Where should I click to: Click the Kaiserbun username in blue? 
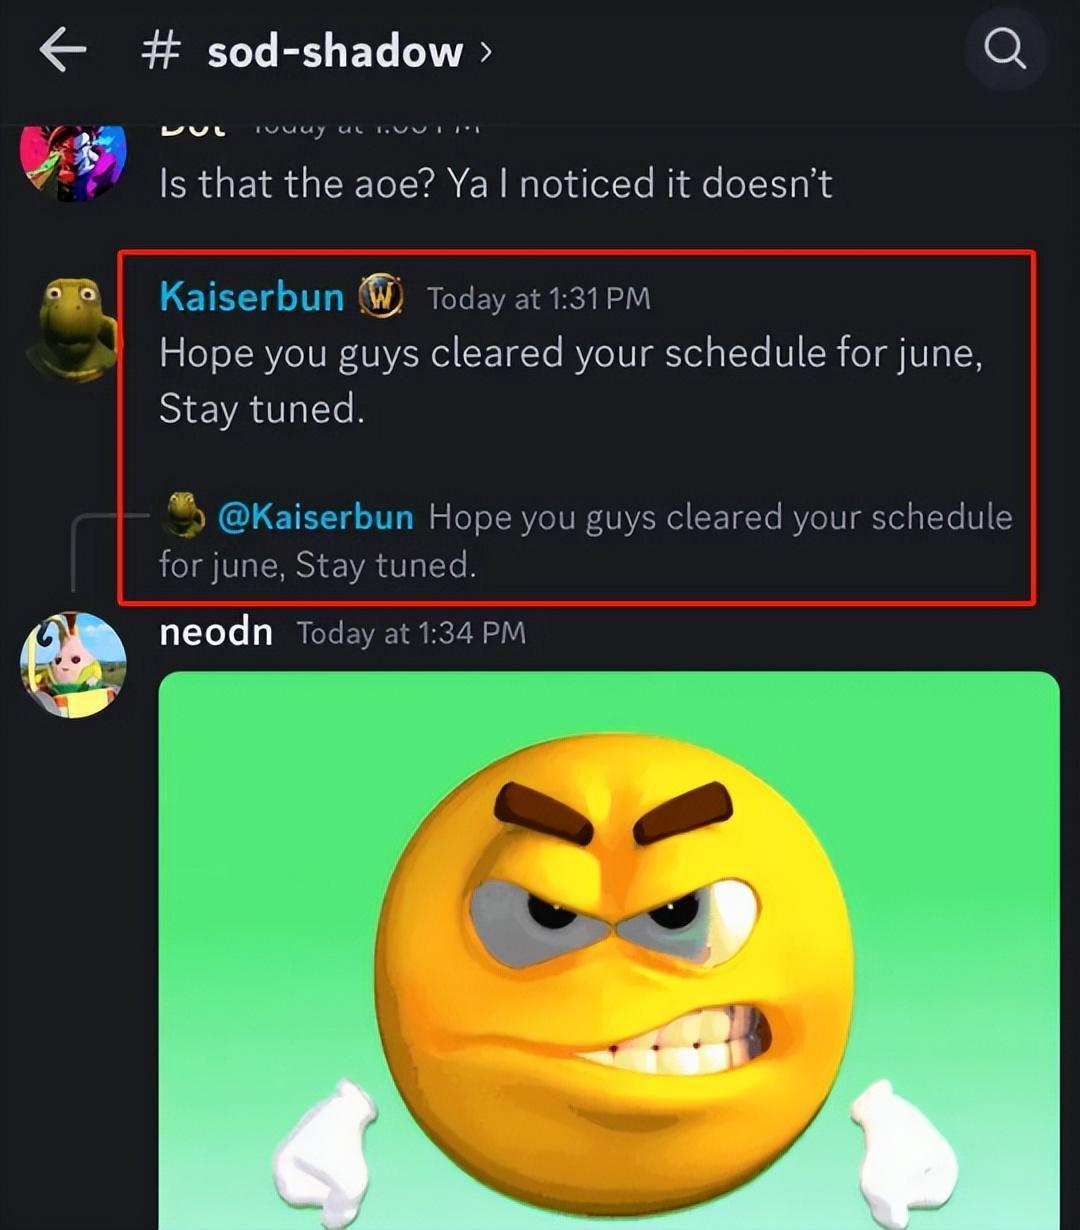coord(251,297)
